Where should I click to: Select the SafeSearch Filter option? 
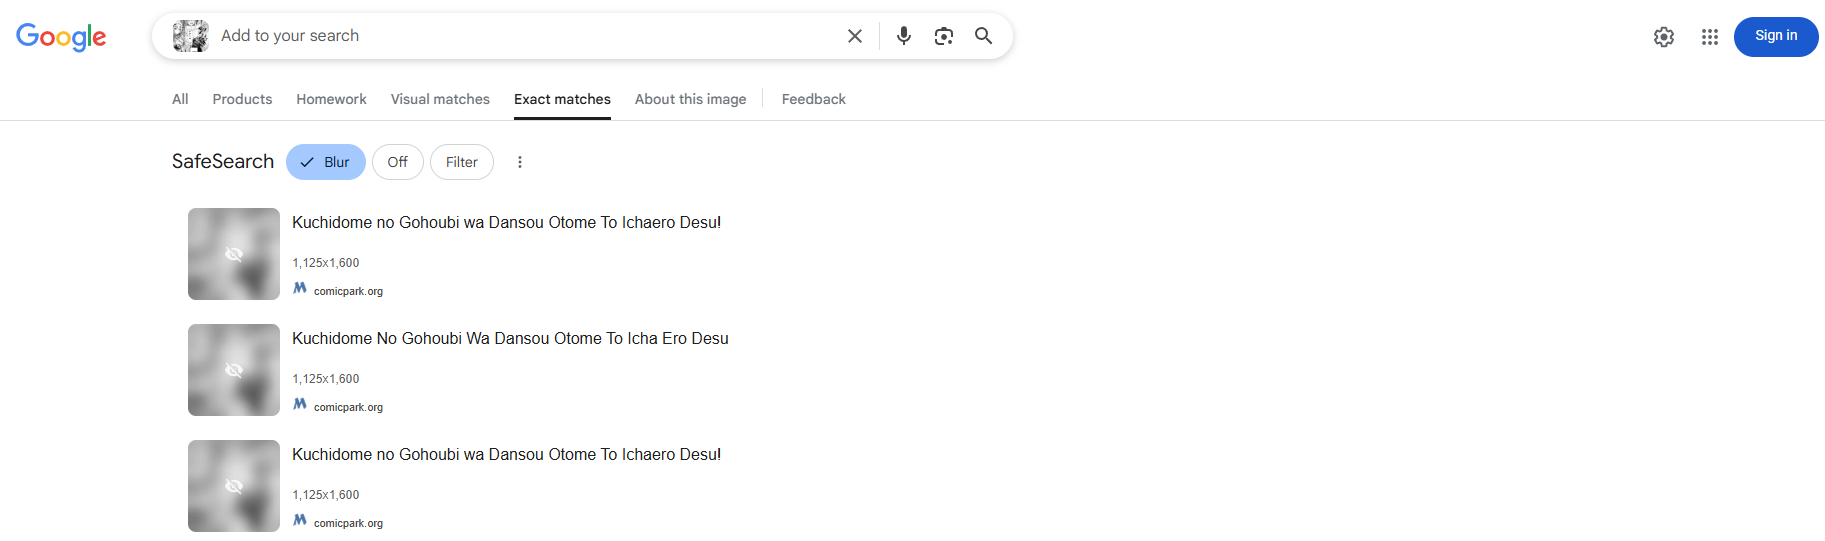[462, 162]
